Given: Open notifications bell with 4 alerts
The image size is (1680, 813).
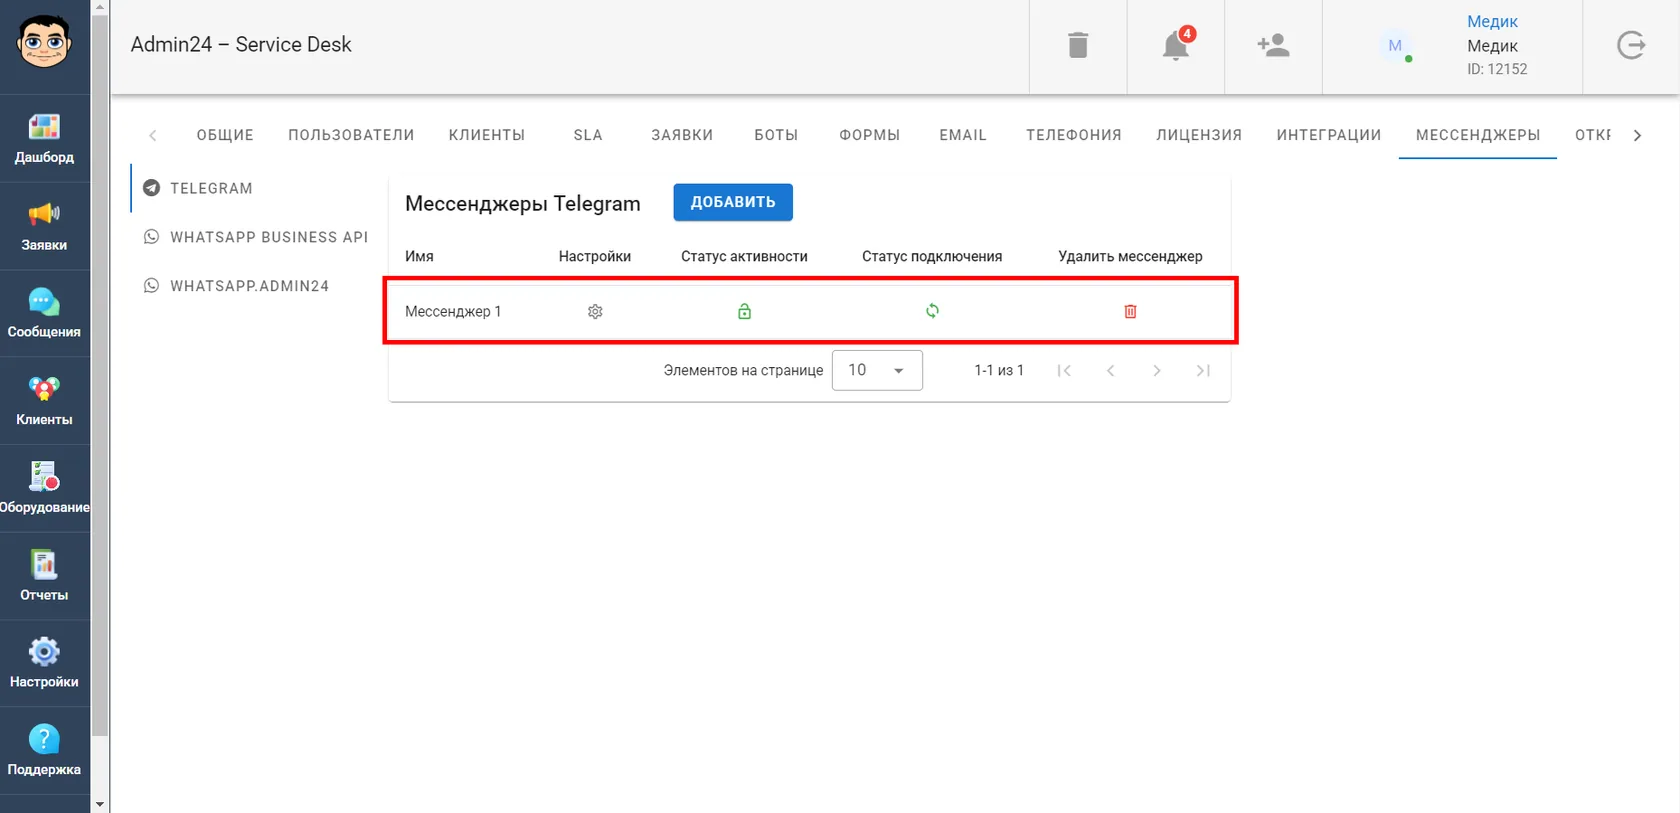Looking at the screenshot, I should [x=1176, y=45].
